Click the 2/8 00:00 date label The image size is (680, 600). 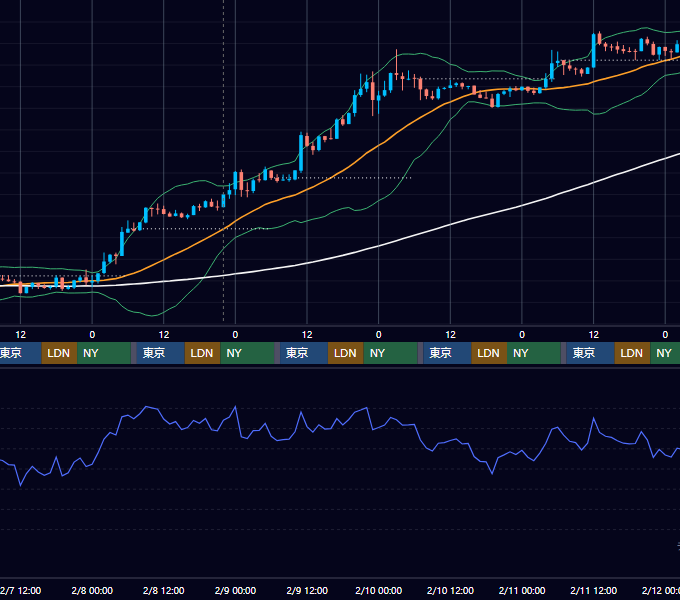(x=92, y=590)
